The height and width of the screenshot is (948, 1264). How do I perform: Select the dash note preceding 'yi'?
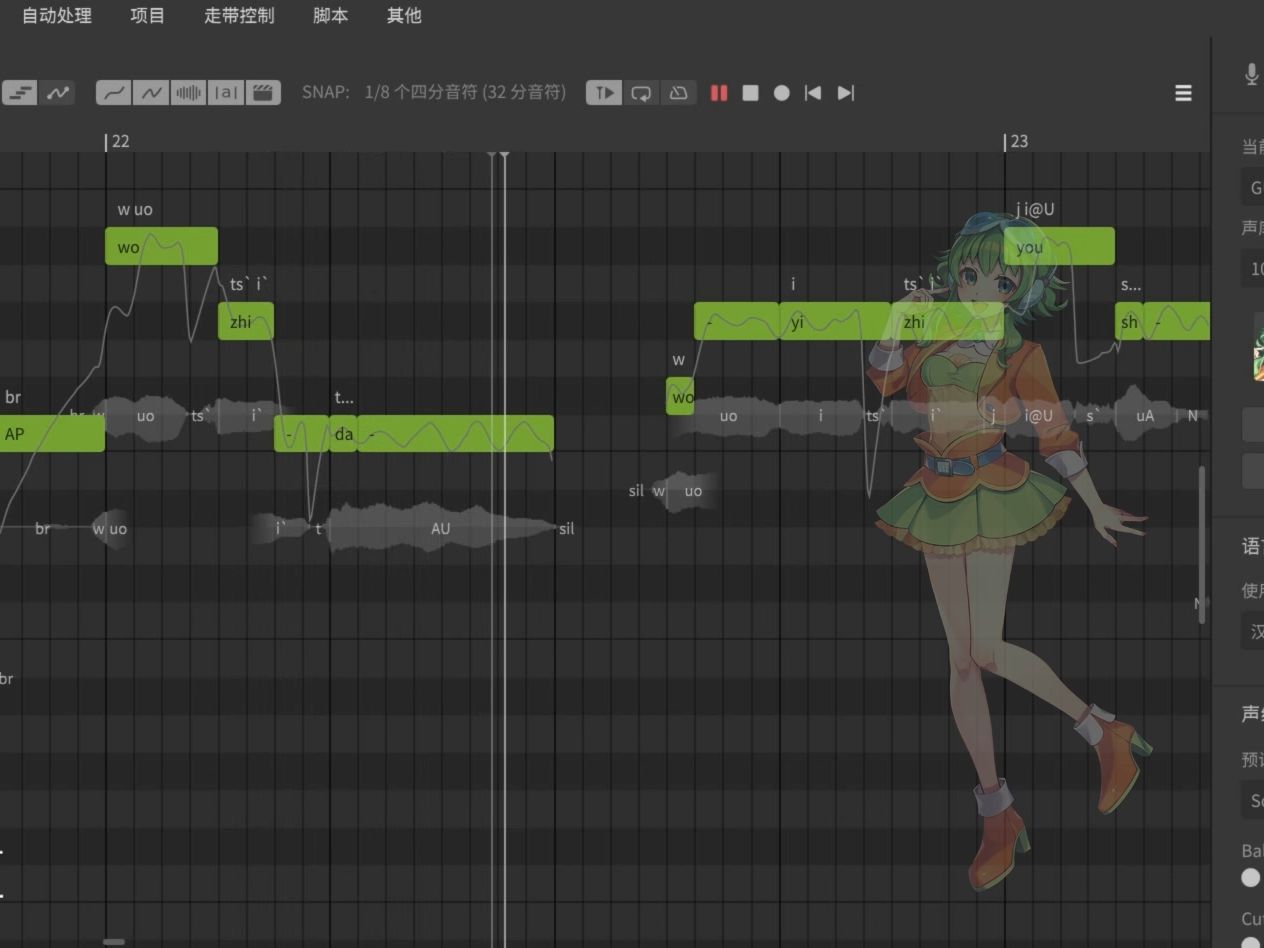[737, 321]
